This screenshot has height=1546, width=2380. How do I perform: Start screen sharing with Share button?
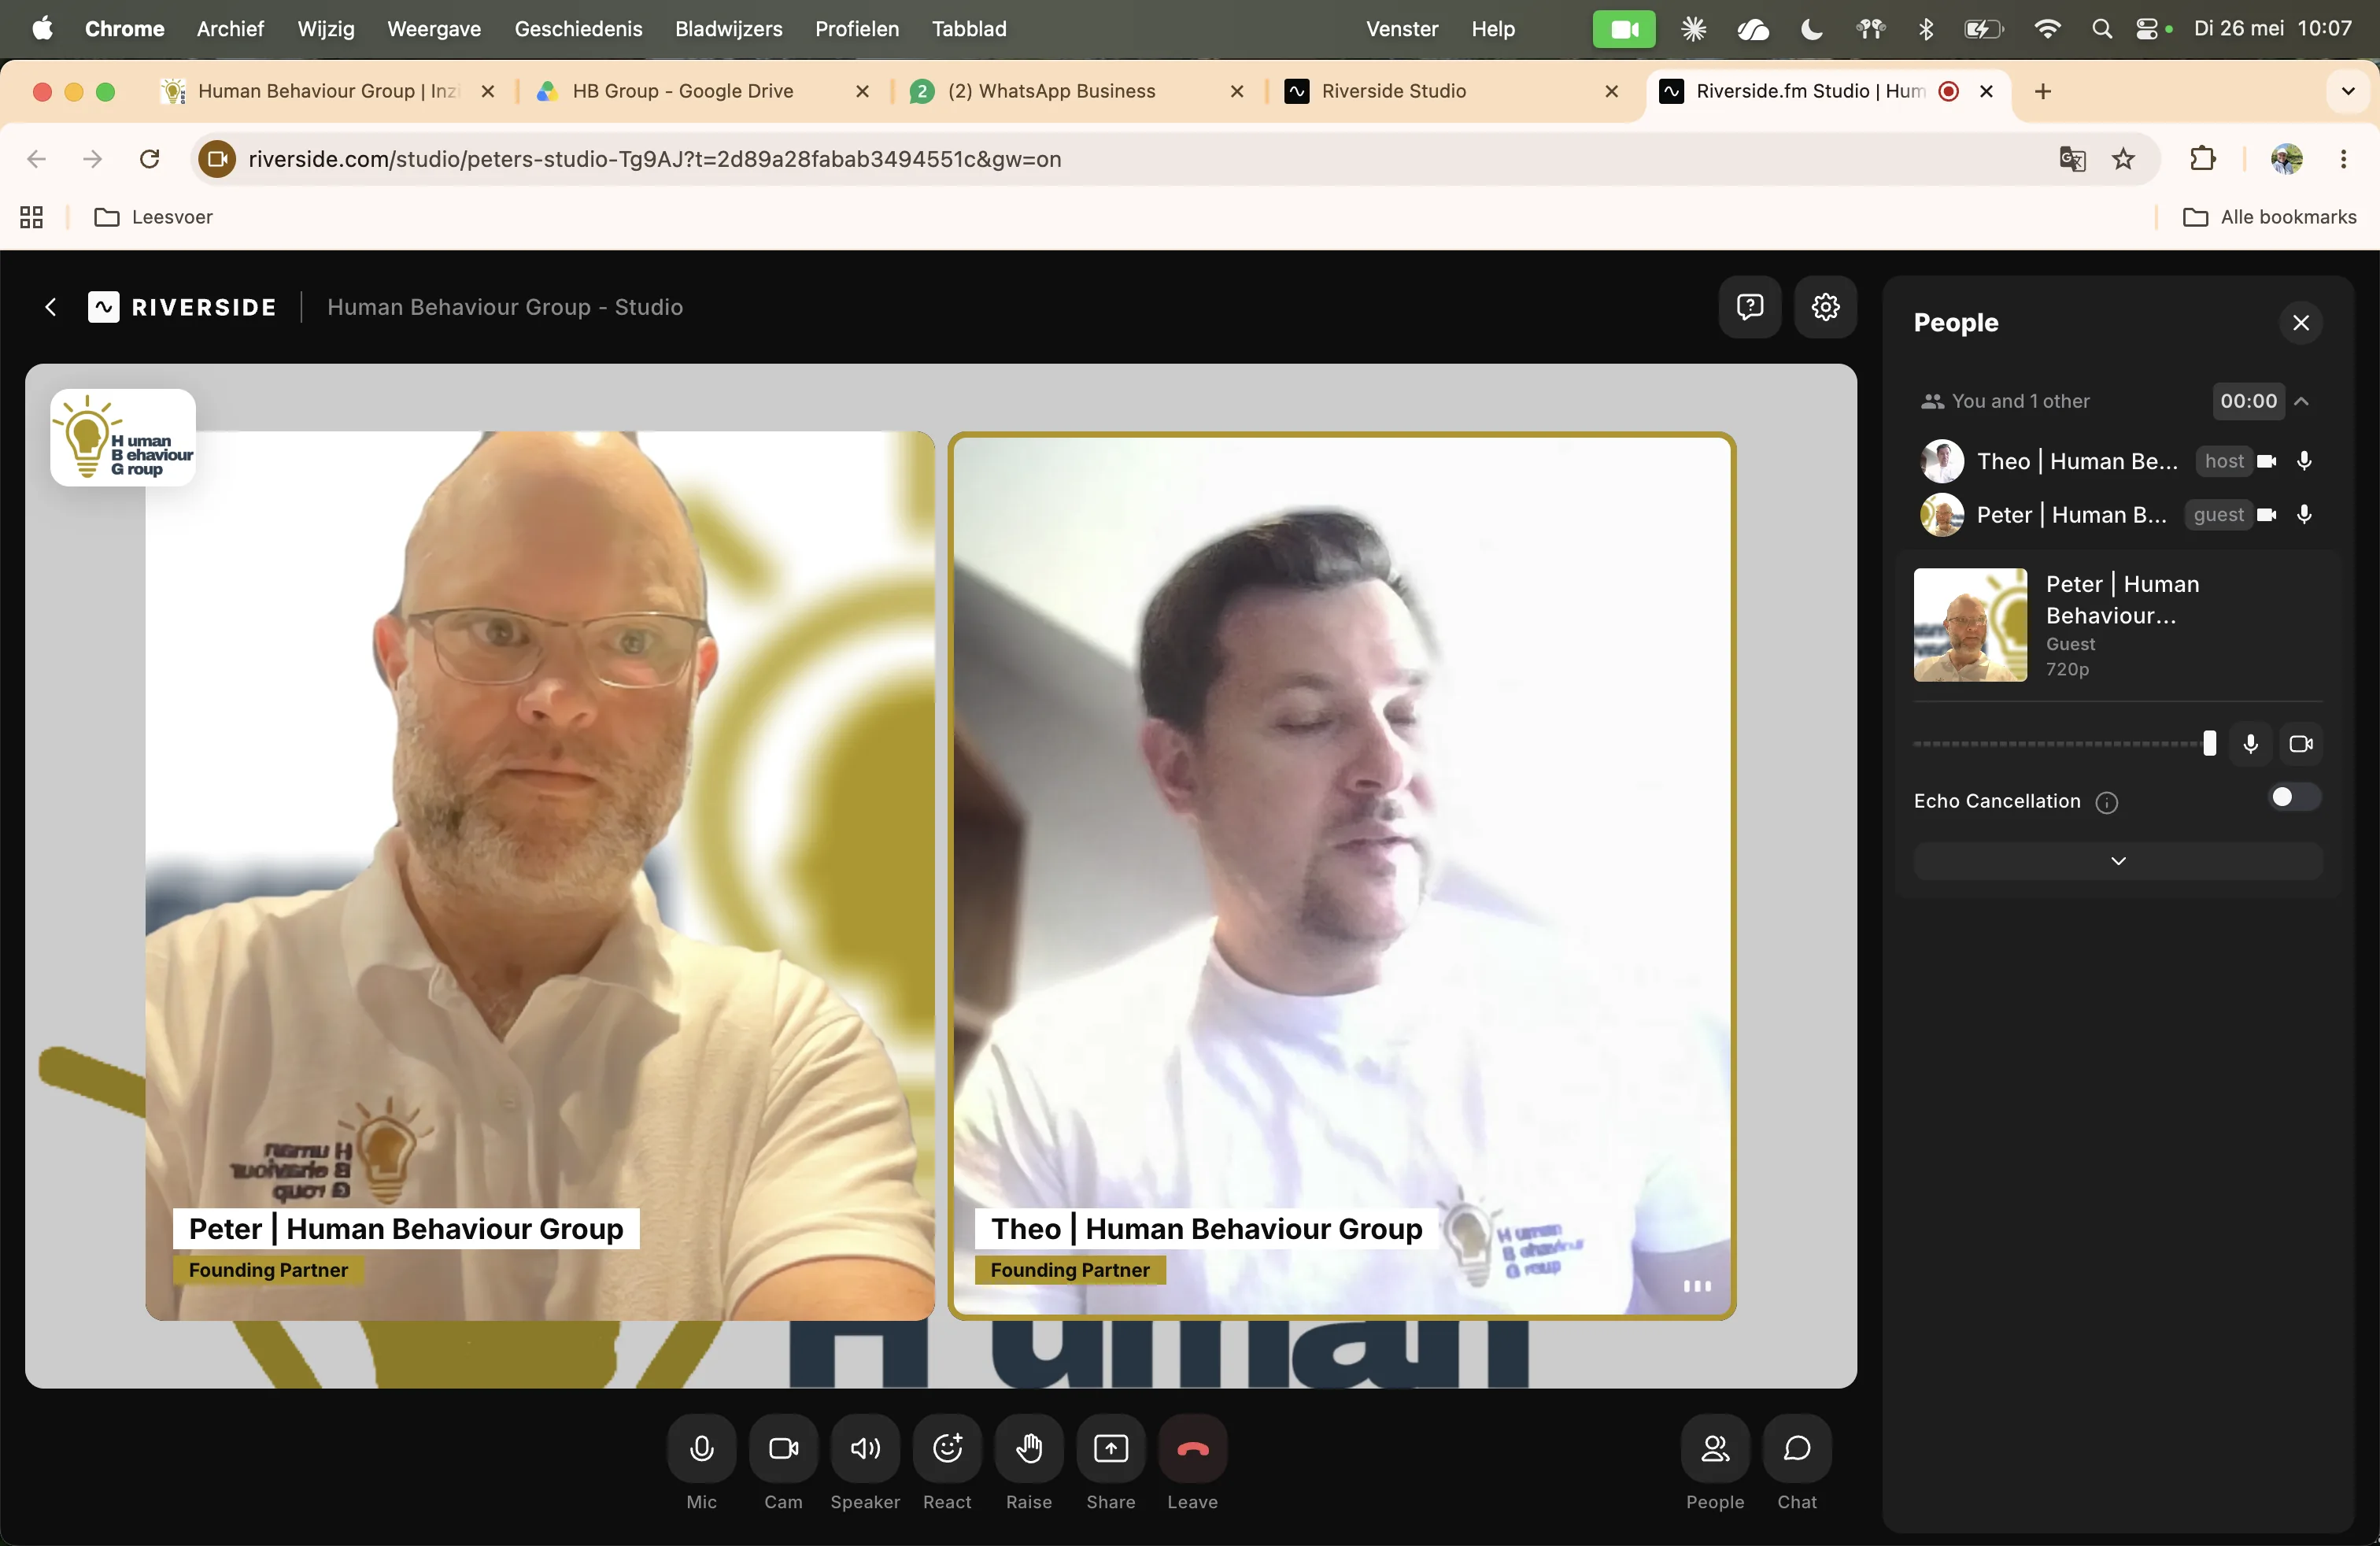(x=1111, y=1448)
